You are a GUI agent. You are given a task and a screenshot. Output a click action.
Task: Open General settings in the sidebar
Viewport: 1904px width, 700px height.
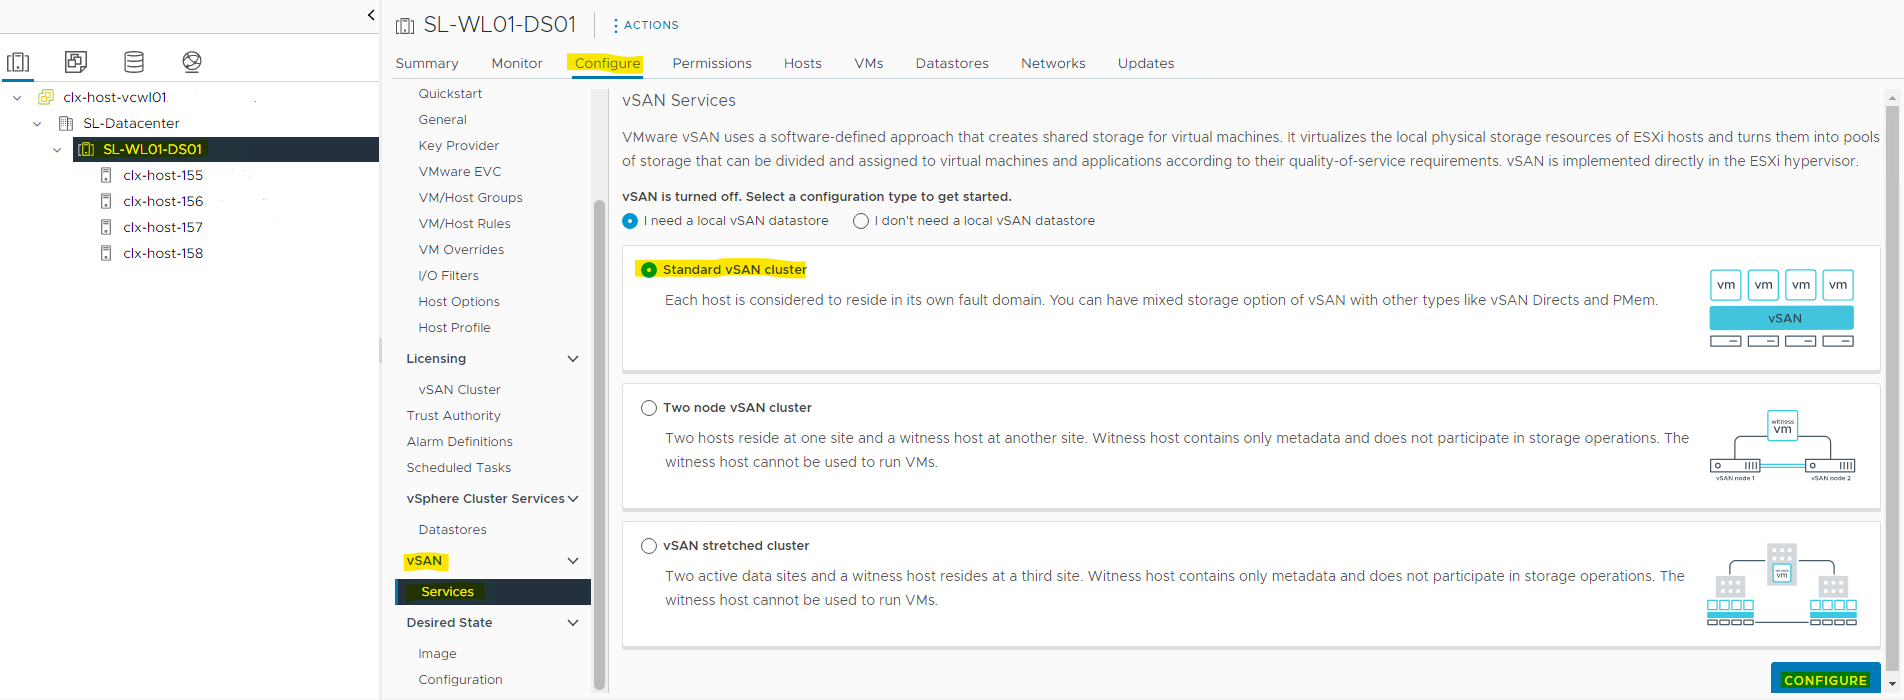pyautogui.click(x=443, y=120)
